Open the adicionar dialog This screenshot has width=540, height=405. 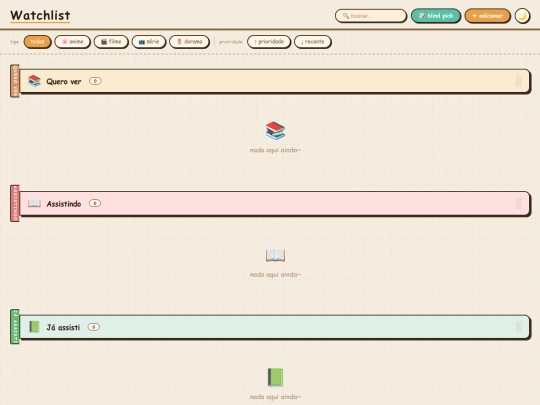pyautogui.click(x=487, y=16)
